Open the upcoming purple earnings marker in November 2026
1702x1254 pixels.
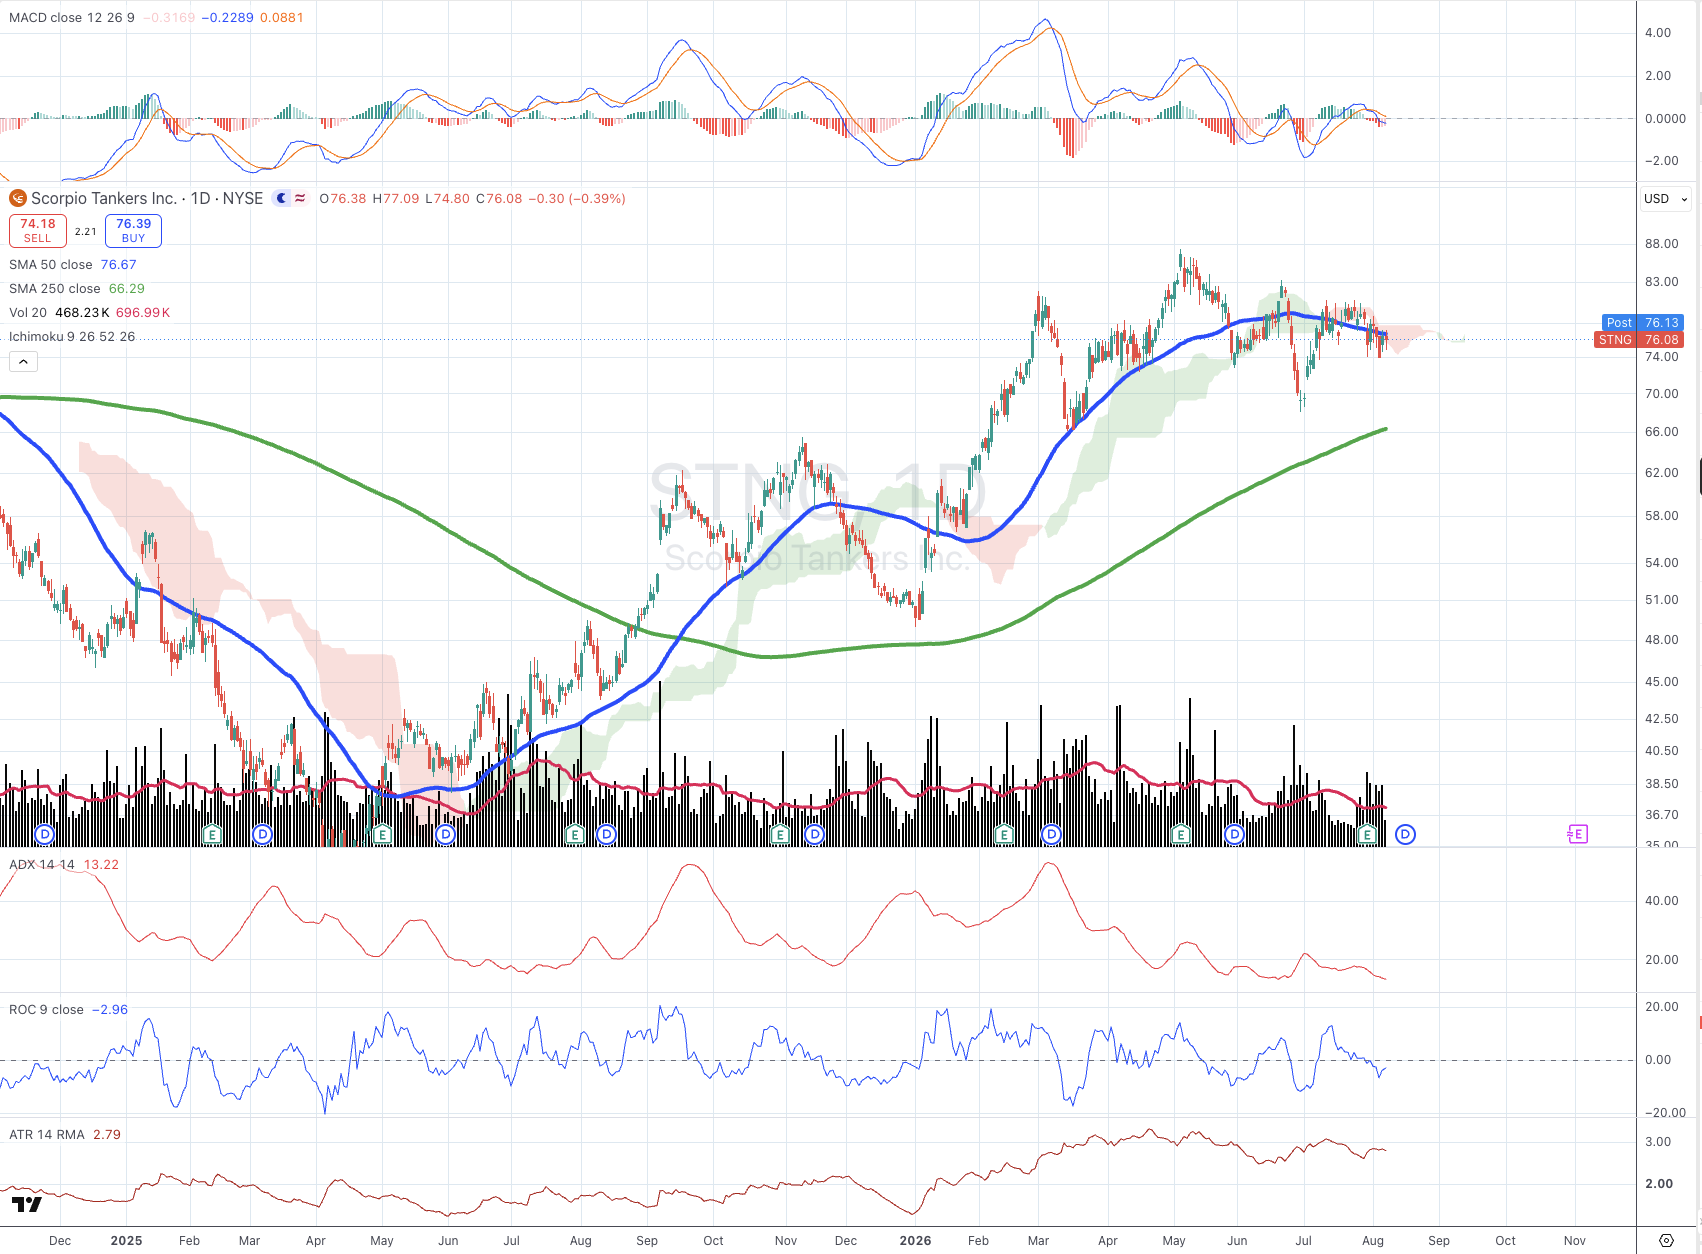click(x=1577, y=834)
